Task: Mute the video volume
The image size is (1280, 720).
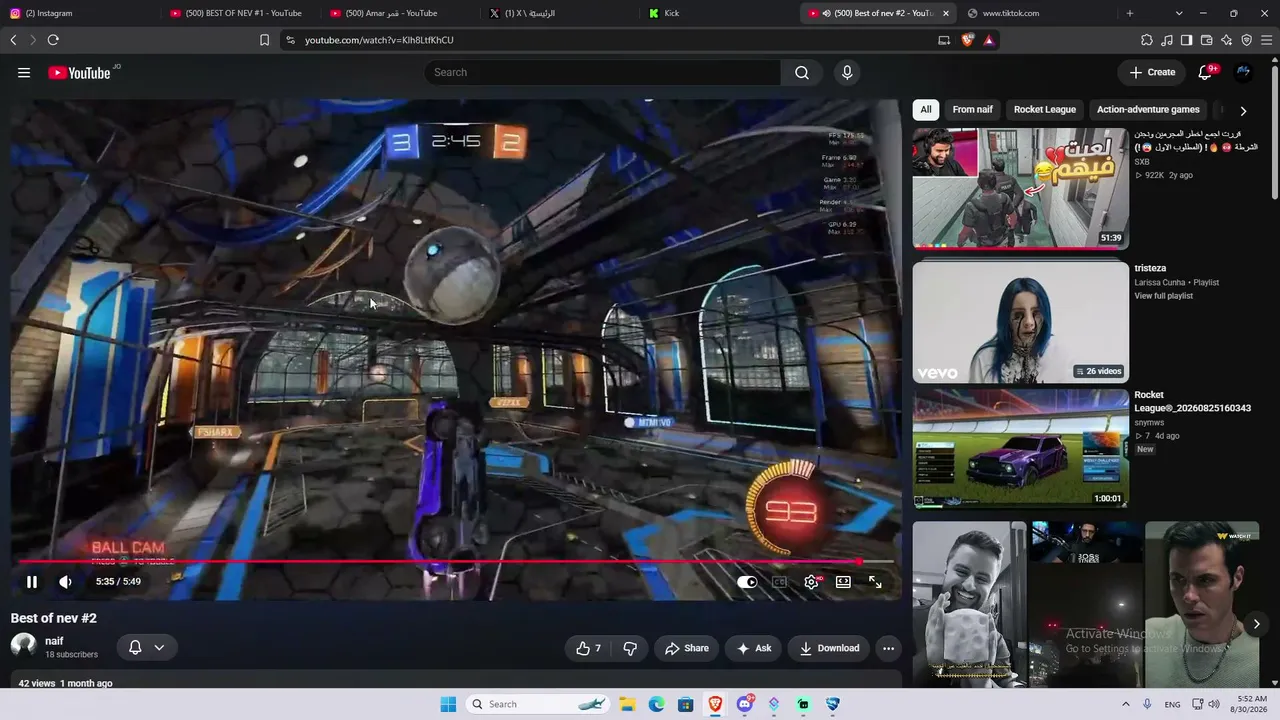Action: (x=65, y=581)
